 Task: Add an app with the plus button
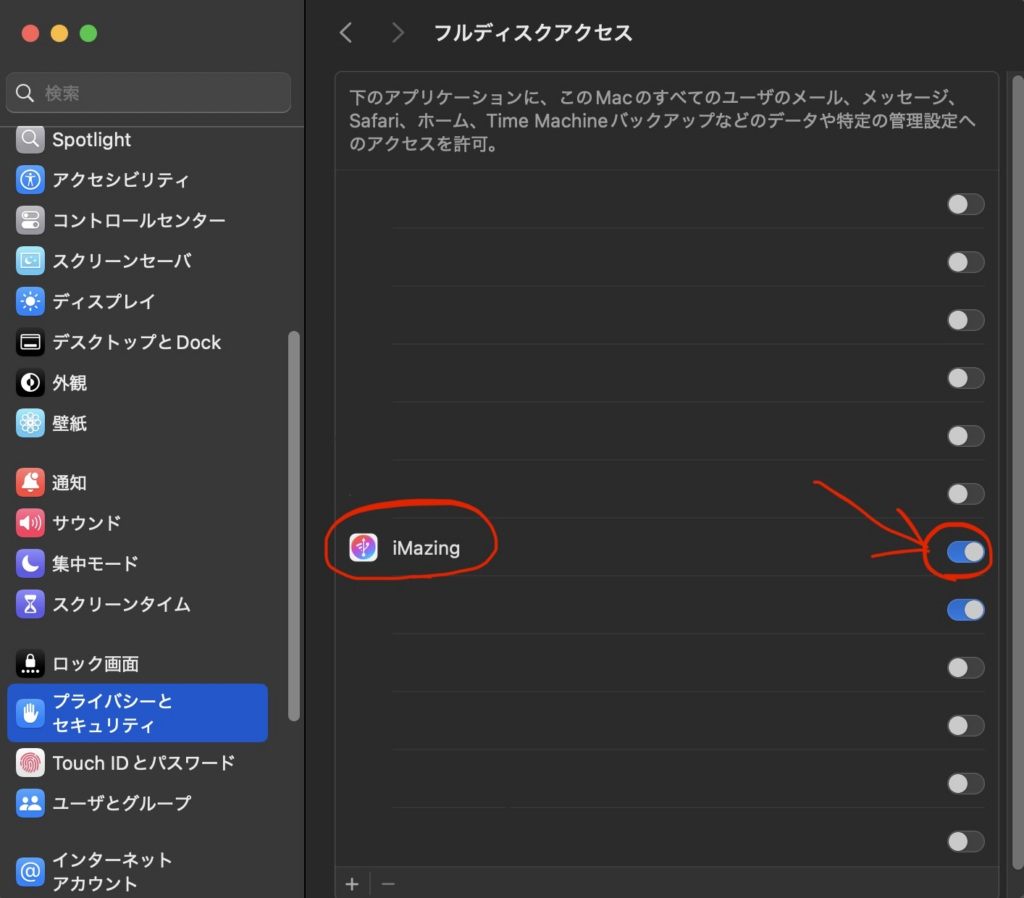(352, 884)
